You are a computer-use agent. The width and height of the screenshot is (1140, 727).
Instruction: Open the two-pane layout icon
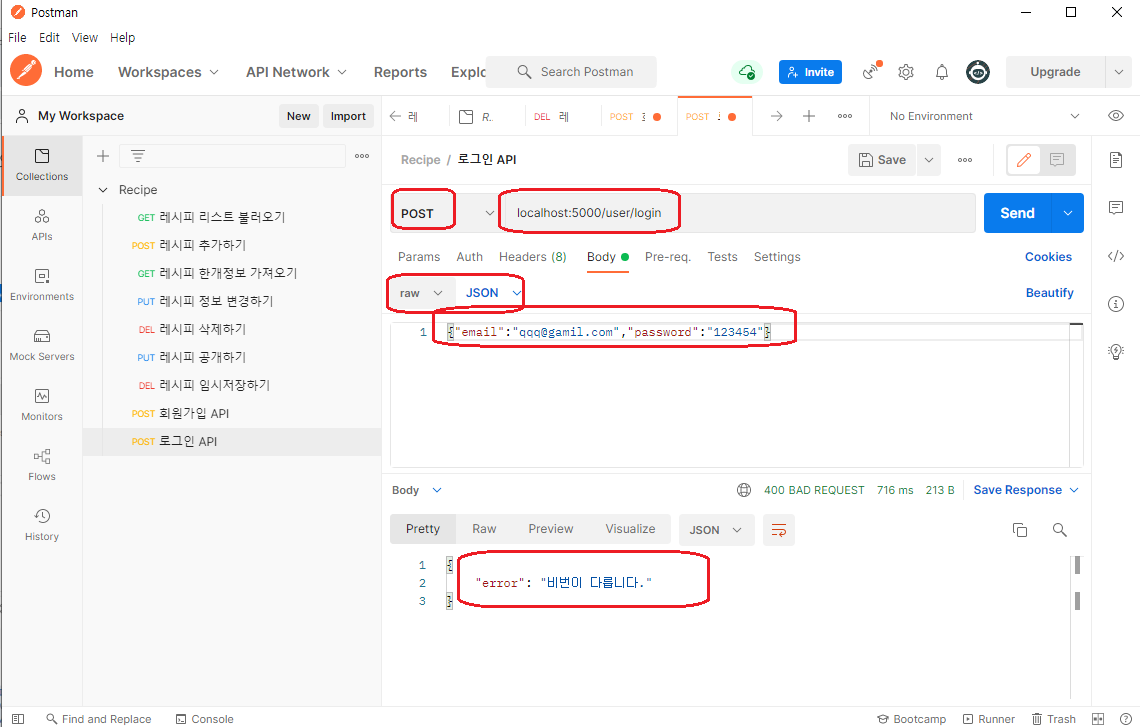point(1098,719)
